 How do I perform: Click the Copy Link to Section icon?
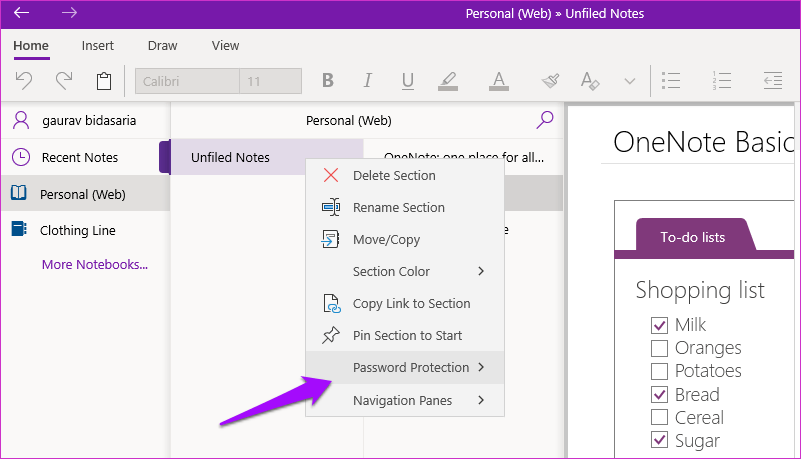pos(332,303)
